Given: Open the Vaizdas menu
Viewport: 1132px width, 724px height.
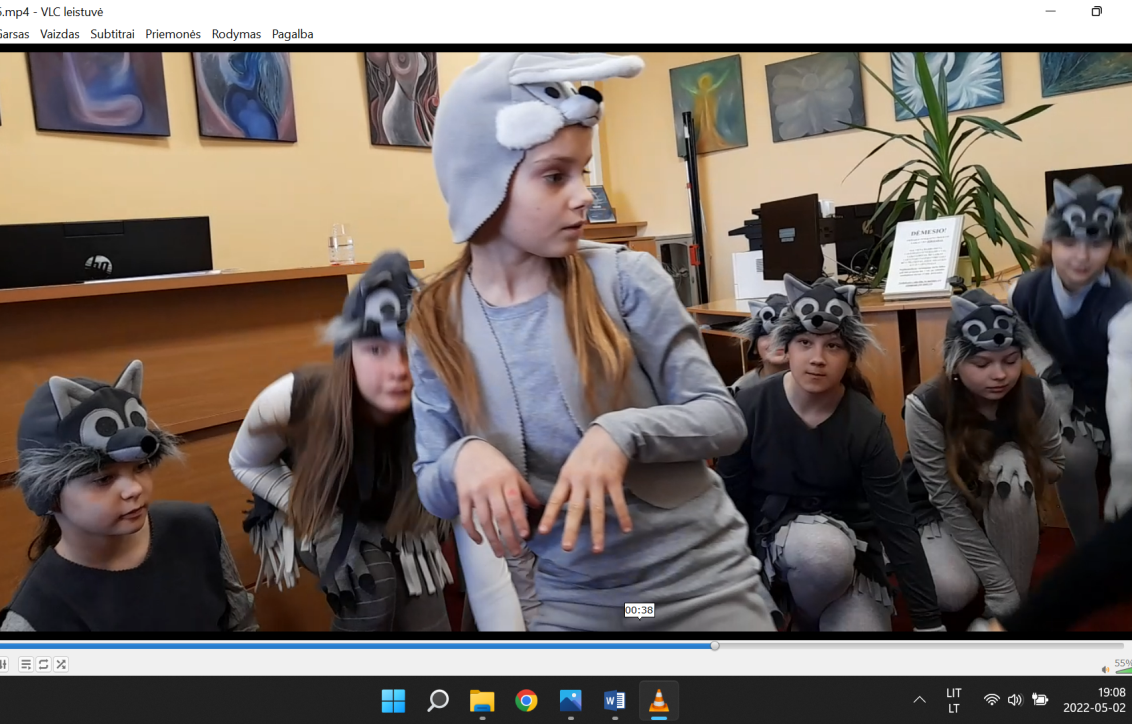Looking at the screenshot, I should [x=60, y=34].
